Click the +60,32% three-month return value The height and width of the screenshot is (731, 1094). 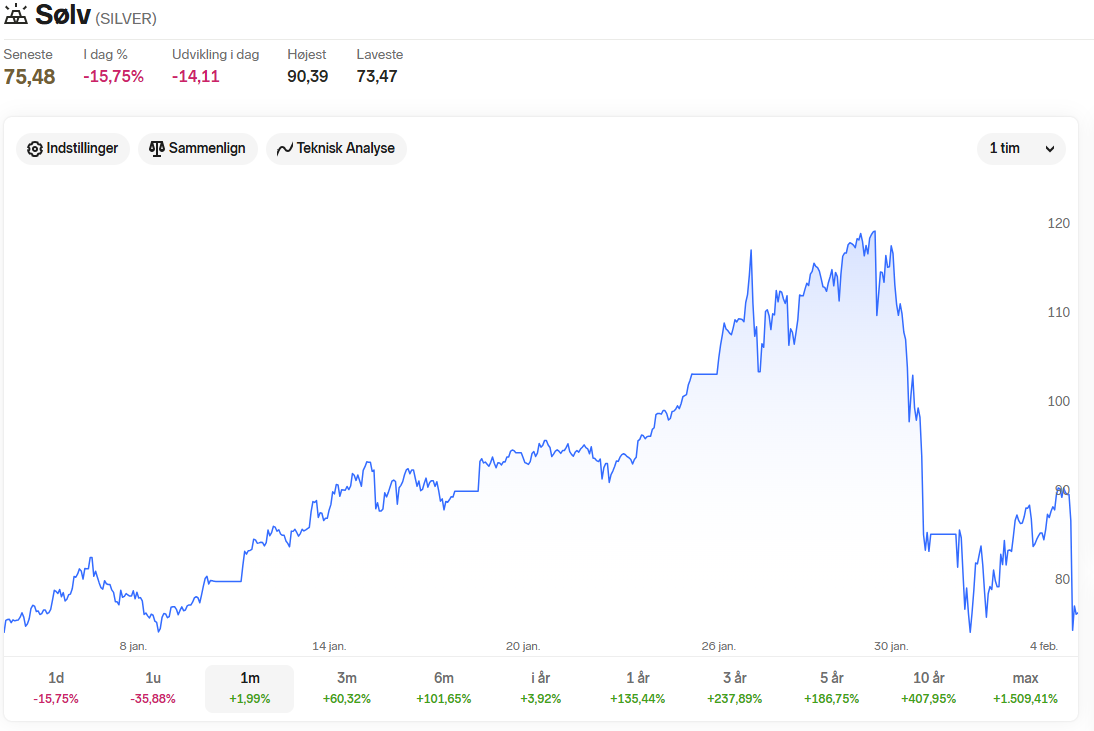[x=347, y=698]
